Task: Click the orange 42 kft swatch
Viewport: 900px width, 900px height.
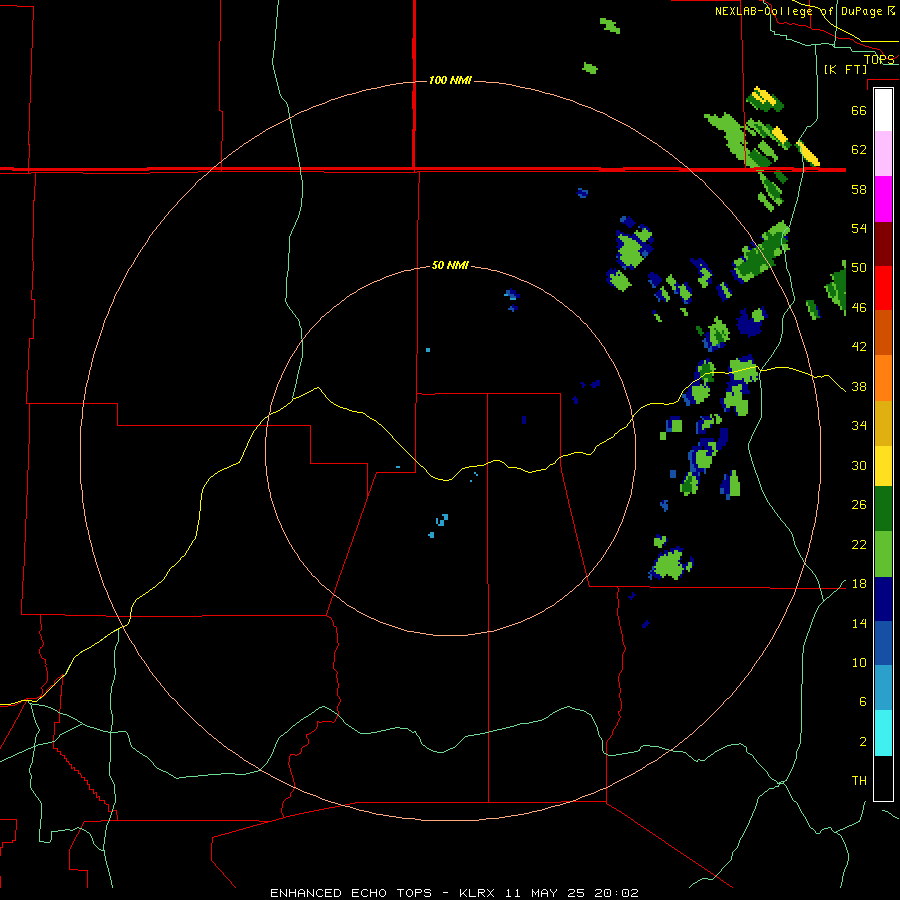Action: (x=883, y=378)
